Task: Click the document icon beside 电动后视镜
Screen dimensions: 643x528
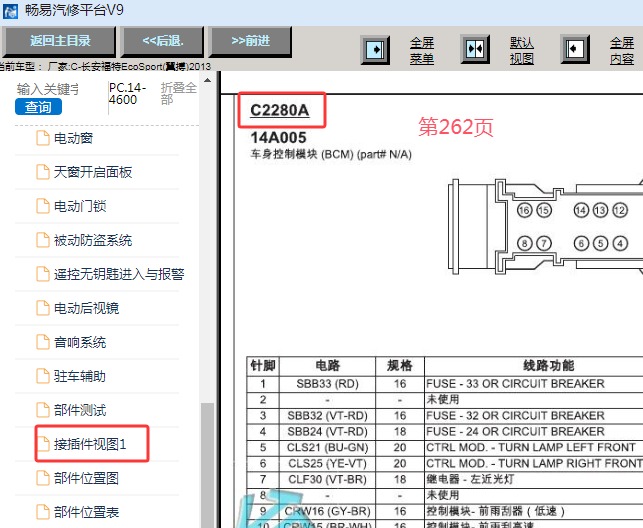Action: click(43, 308)
